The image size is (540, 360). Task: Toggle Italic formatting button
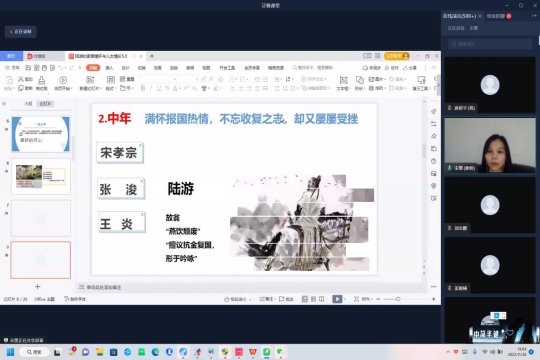[150, 89]
